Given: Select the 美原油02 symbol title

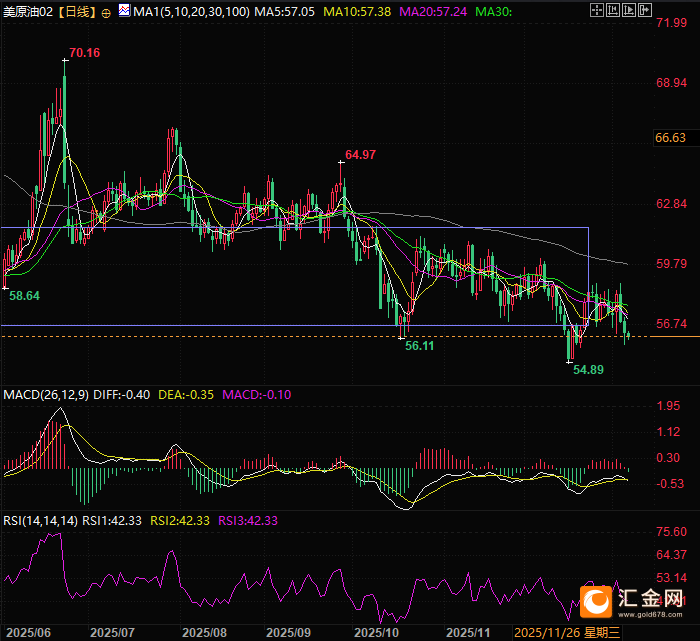Looking at the screenshot, I should coord(28,12).
